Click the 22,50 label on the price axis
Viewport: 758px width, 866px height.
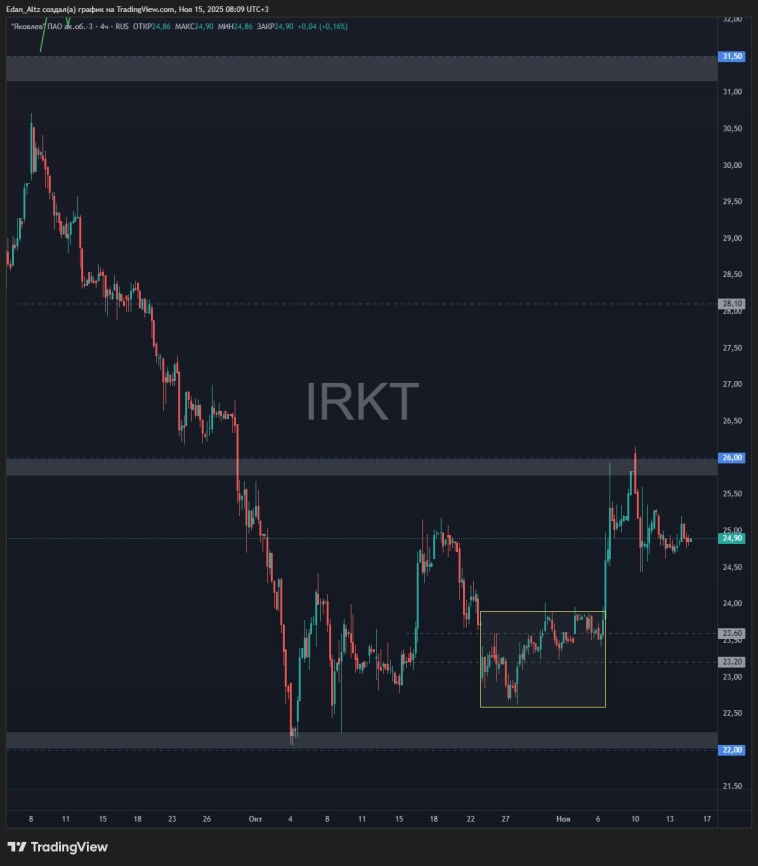point(732,712)
